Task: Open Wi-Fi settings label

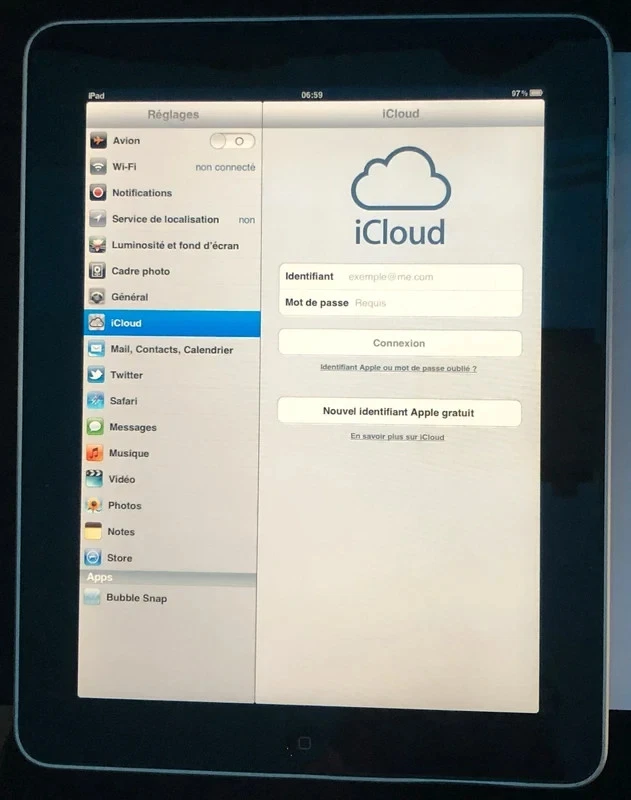Action: click(x=124, y=166)
